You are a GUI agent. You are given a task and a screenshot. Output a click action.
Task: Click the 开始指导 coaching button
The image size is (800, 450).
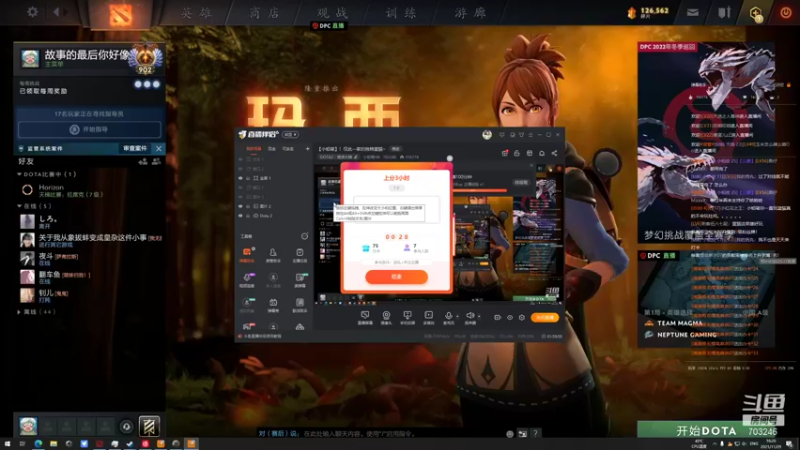pyautogui.click(x=89, y=130)
